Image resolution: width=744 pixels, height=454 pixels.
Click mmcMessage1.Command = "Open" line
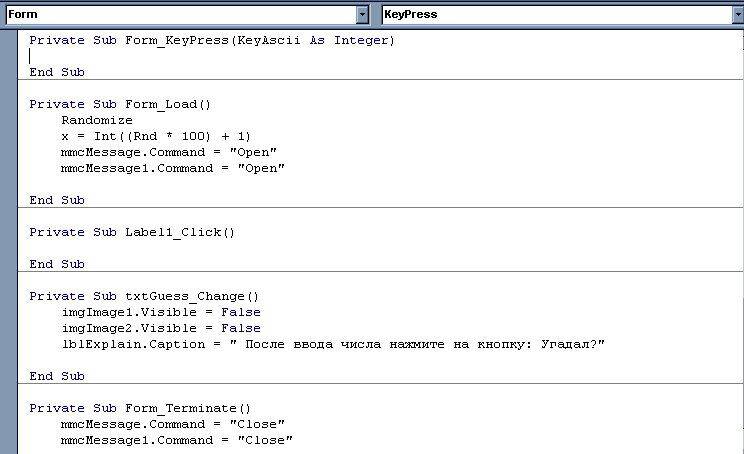point(173,168)
